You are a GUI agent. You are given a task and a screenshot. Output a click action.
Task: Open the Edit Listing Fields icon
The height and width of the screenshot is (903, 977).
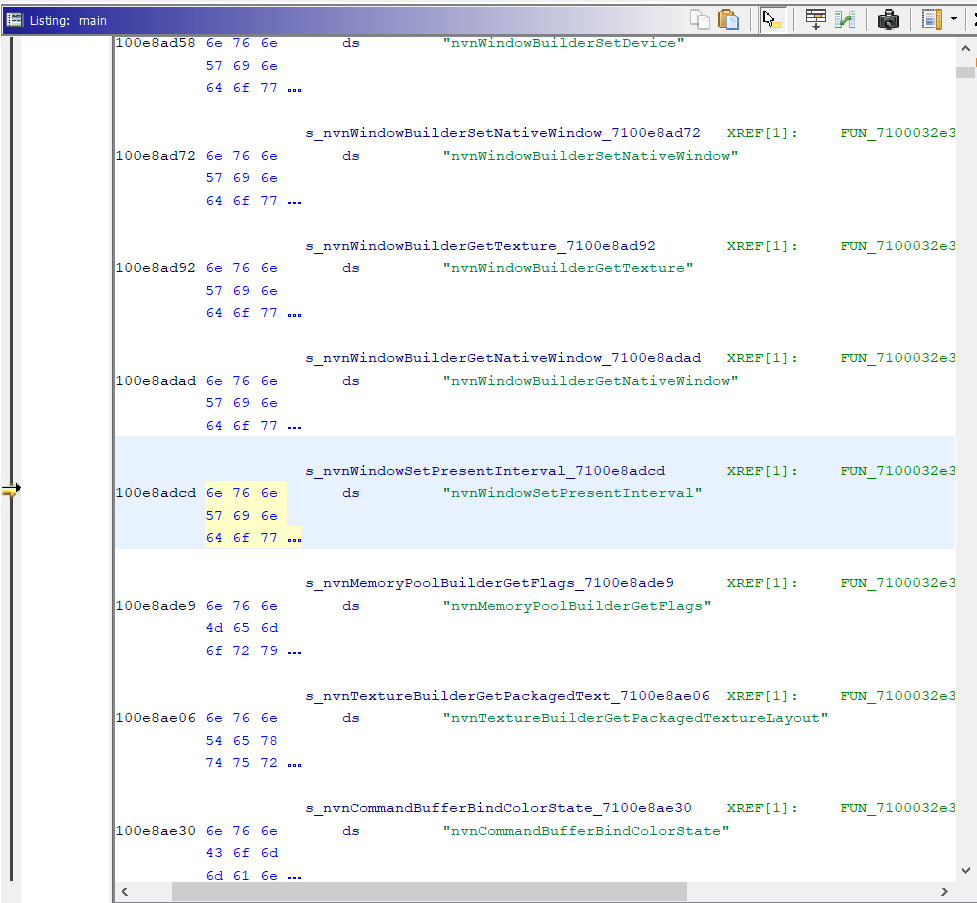coord(815,20)
